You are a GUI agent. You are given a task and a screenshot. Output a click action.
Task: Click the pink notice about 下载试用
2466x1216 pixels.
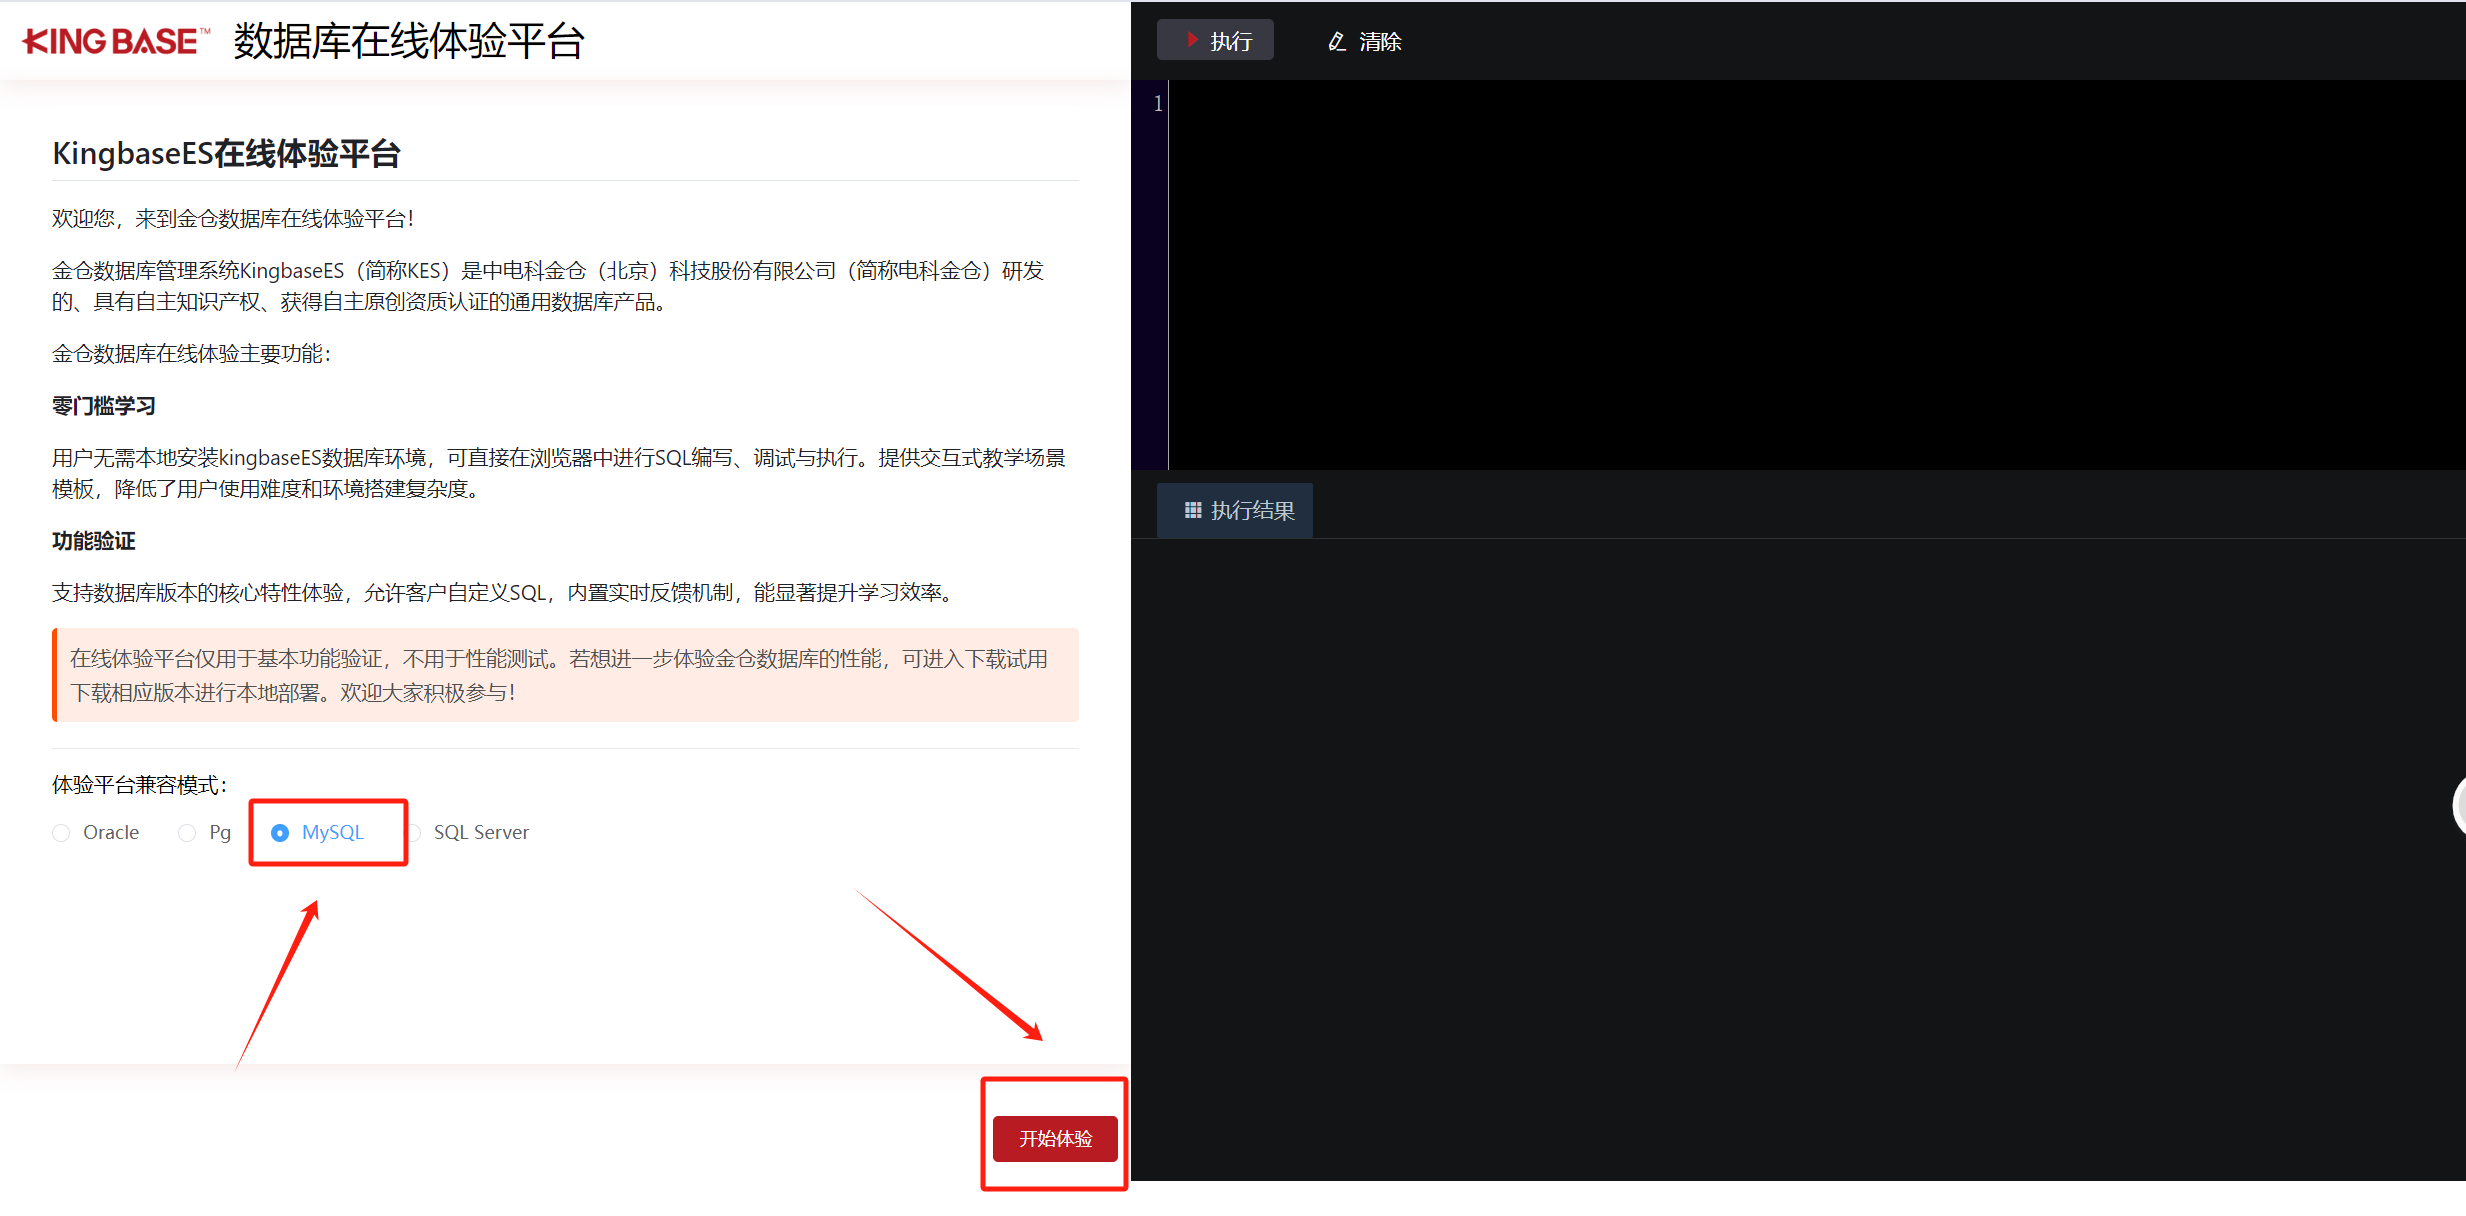(x=565, y=675)
